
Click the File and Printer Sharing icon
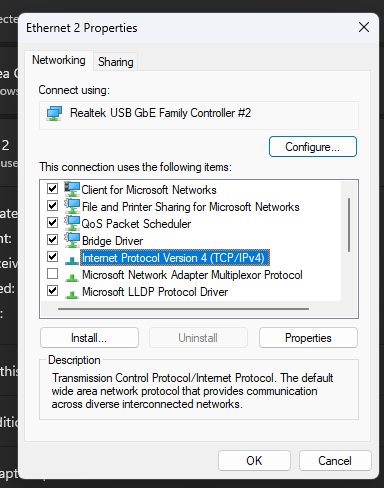pos(72,206)
